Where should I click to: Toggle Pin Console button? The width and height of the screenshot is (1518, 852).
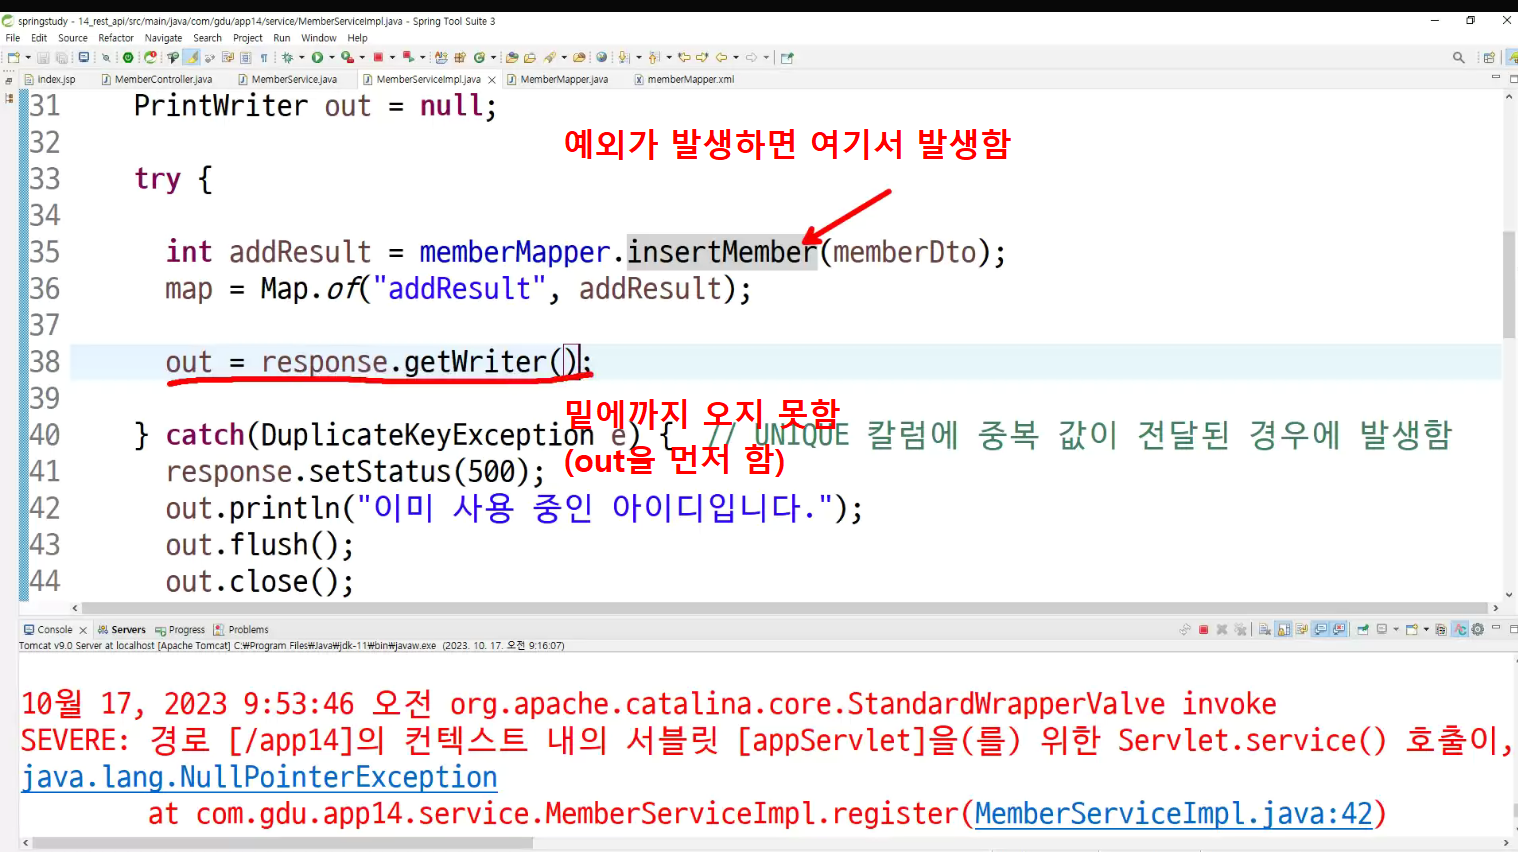pyautogui.click(x=1362, y=630)
